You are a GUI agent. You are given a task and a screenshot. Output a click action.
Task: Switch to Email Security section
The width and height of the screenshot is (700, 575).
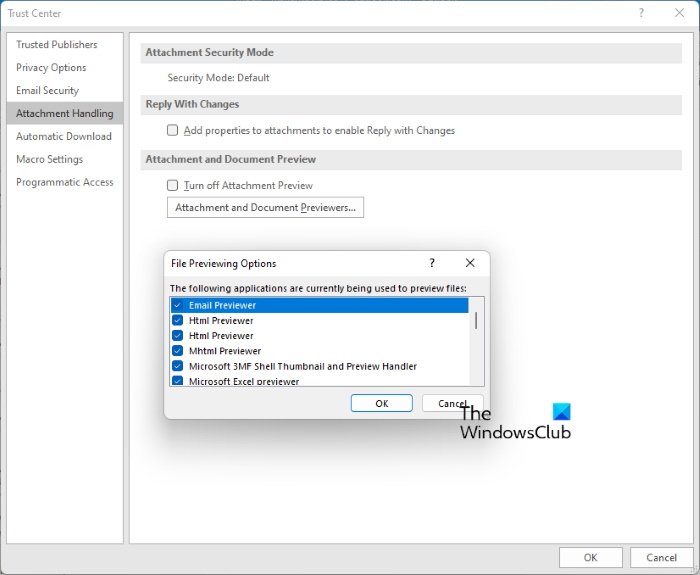[65, 91]
